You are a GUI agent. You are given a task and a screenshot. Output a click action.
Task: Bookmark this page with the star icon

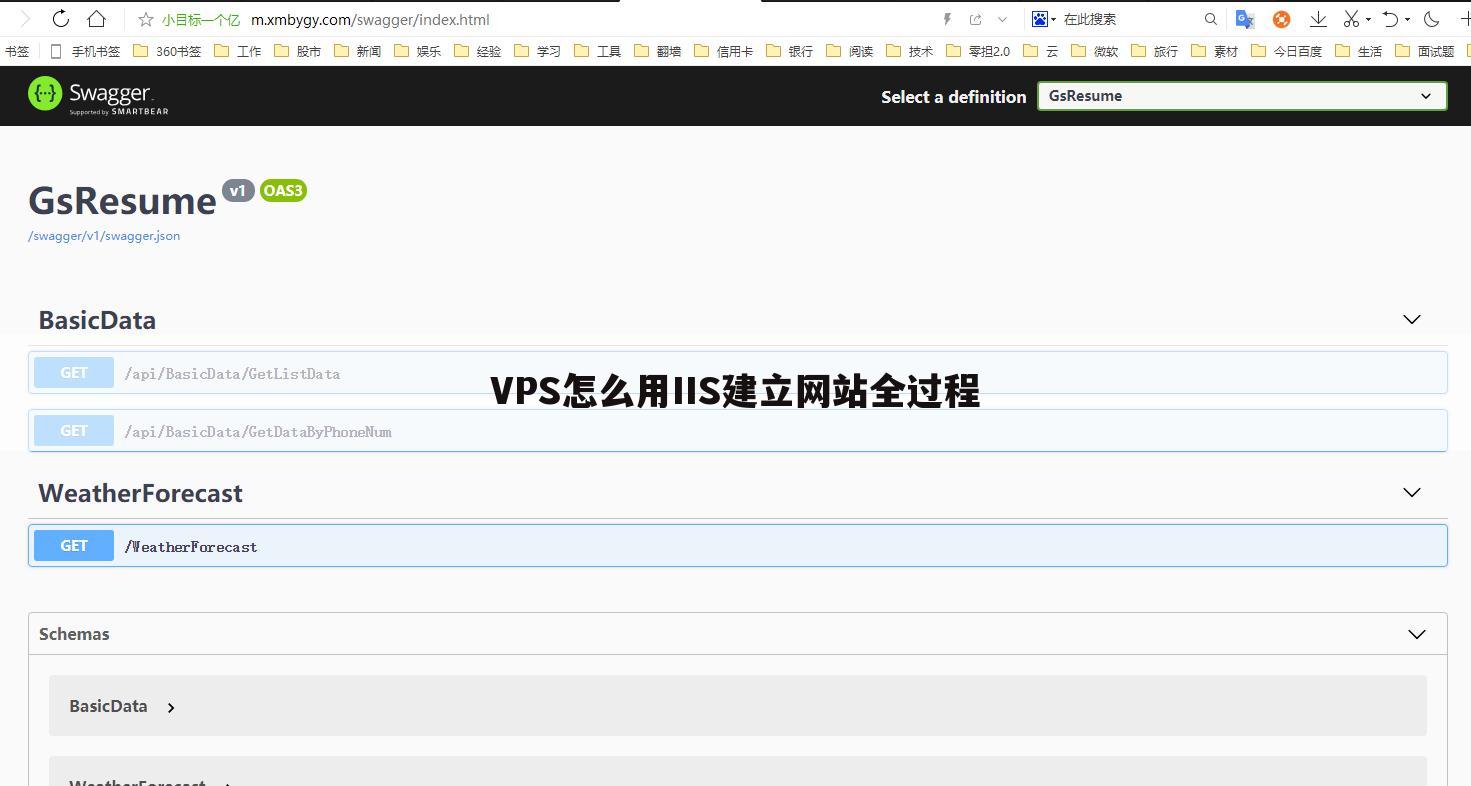coord(146,19)
